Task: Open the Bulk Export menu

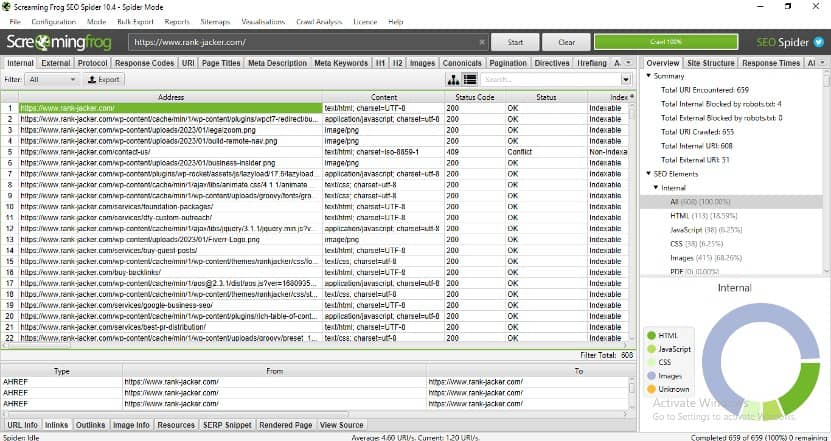Action: [x=135, y=22]
